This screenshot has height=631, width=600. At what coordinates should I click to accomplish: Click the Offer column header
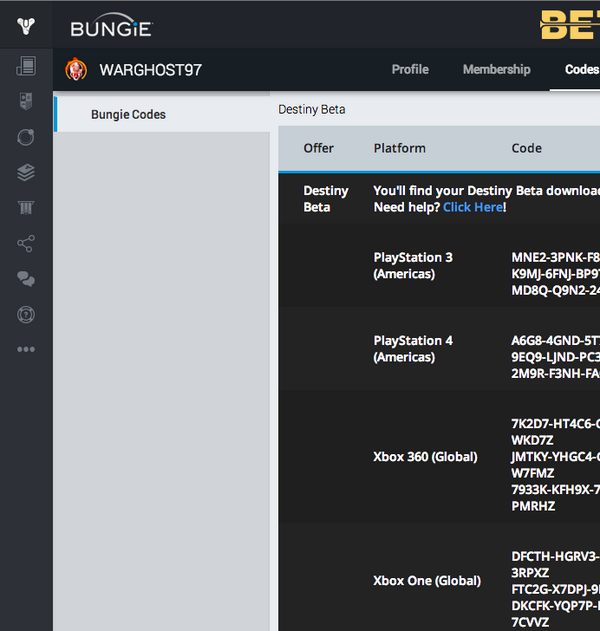318,148
